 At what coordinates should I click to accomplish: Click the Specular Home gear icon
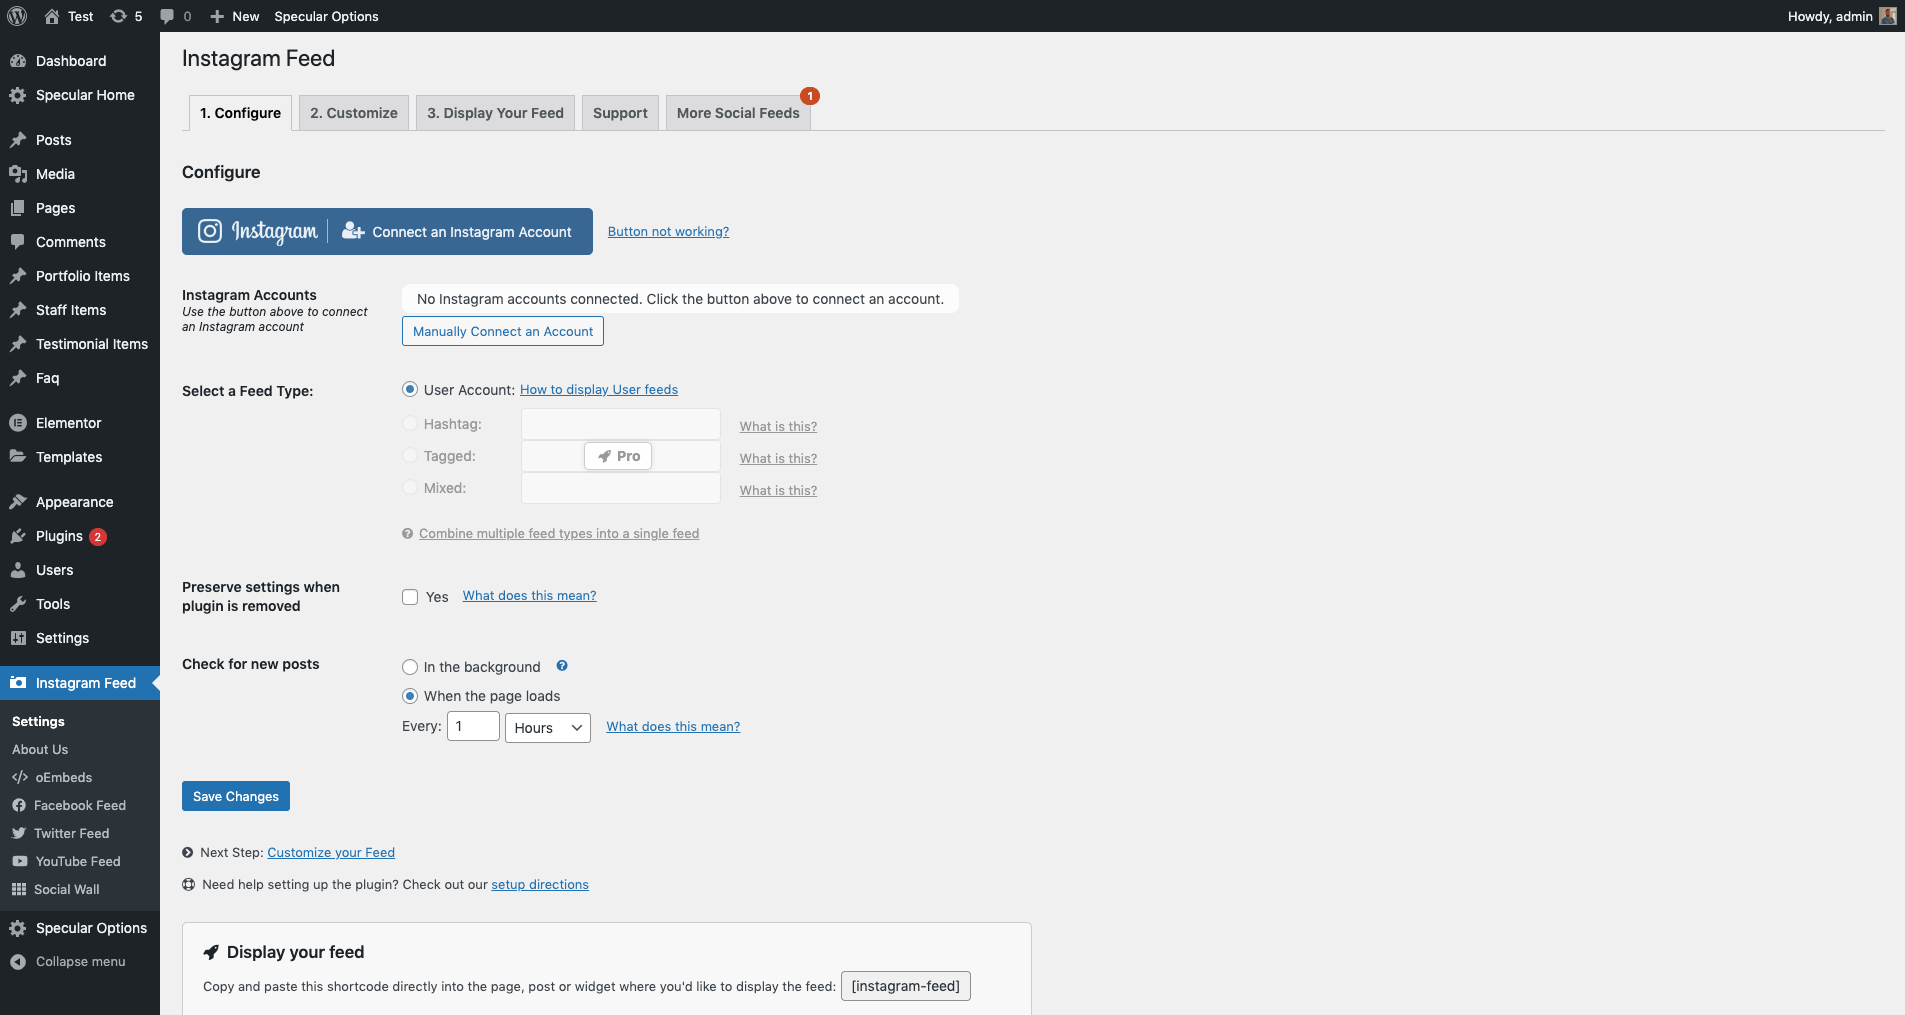pyautogui.click(x=18, y=95)
